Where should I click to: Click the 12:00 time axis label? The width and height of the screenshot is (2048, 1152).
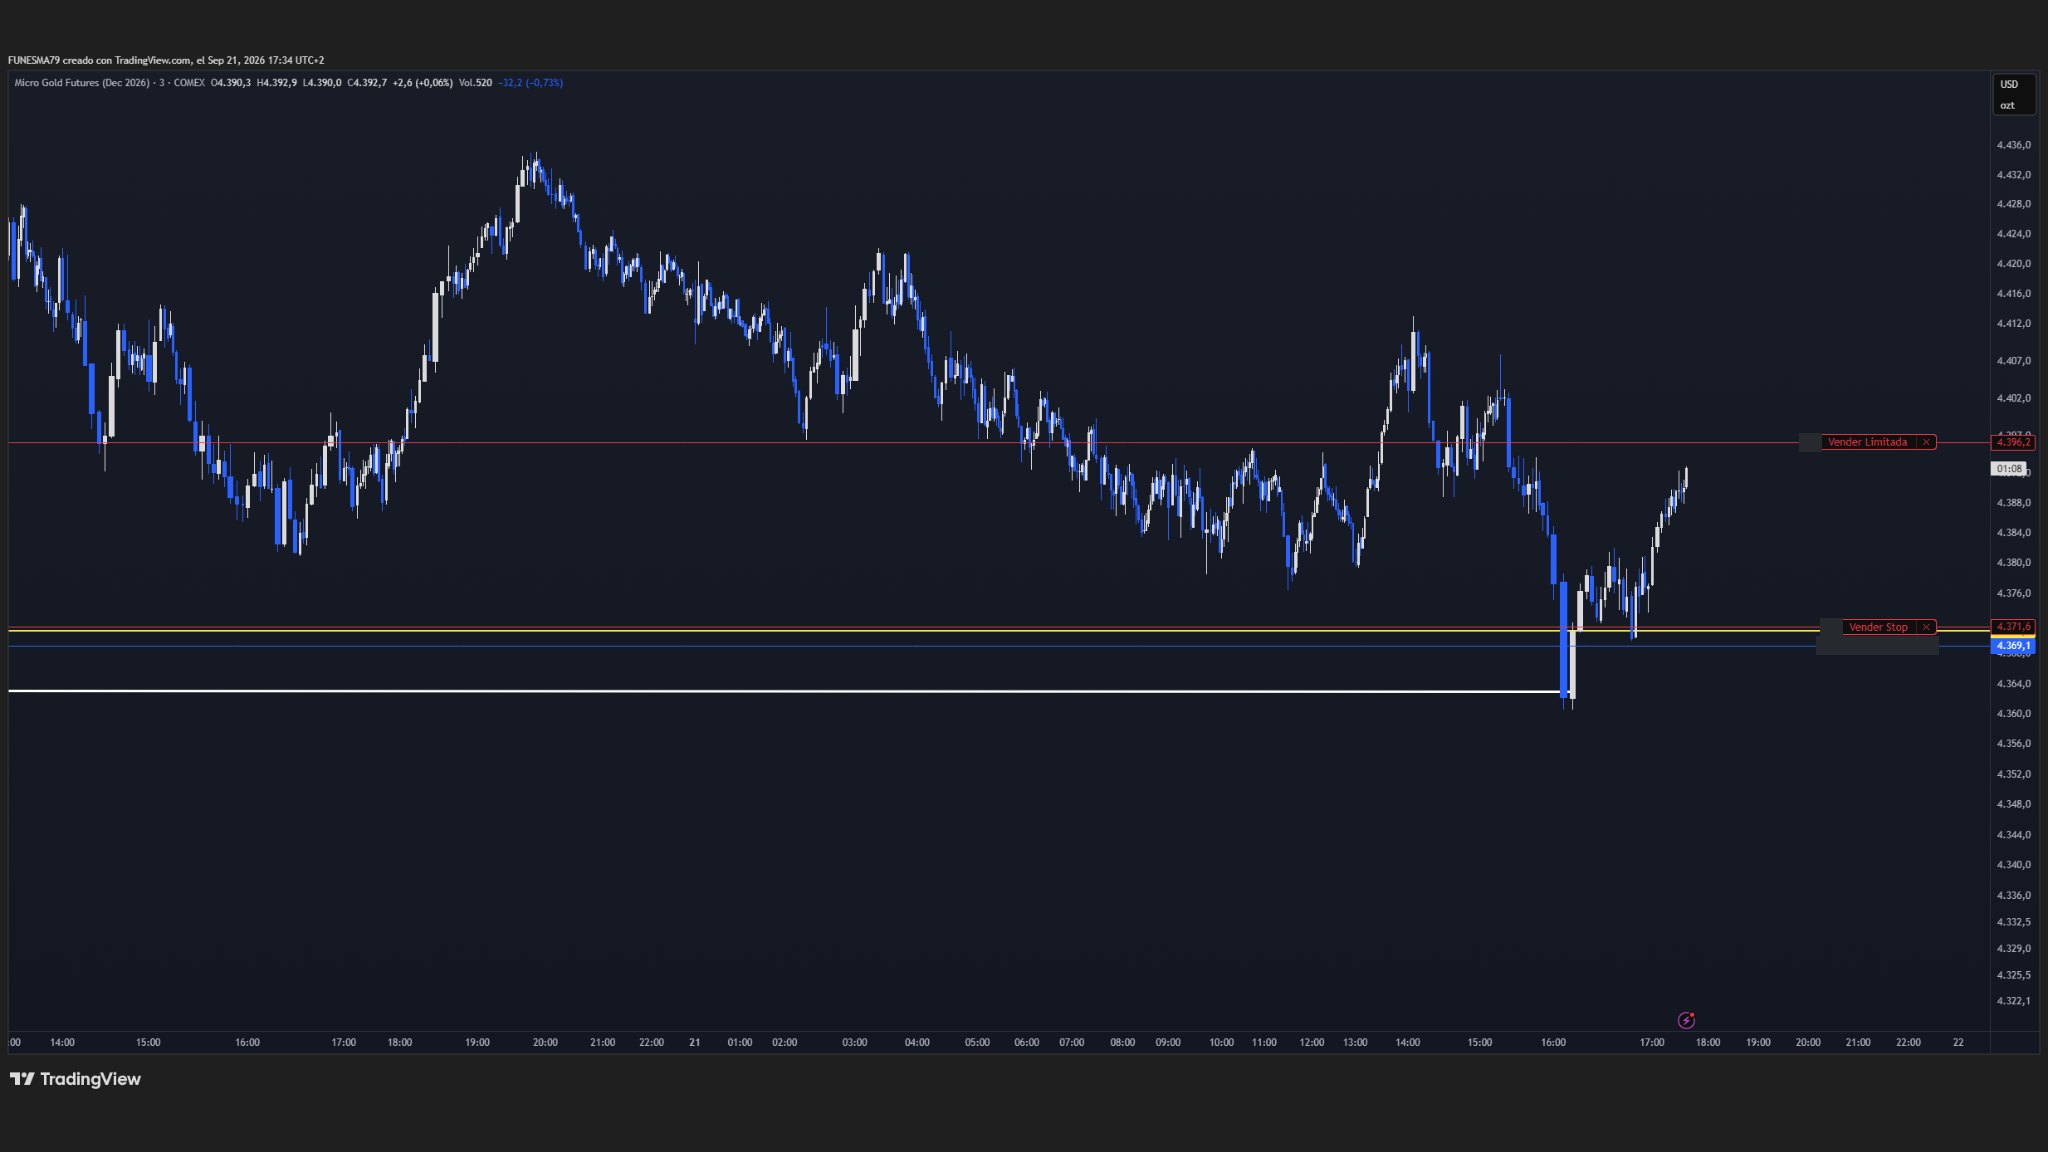click(1311, 1042)
